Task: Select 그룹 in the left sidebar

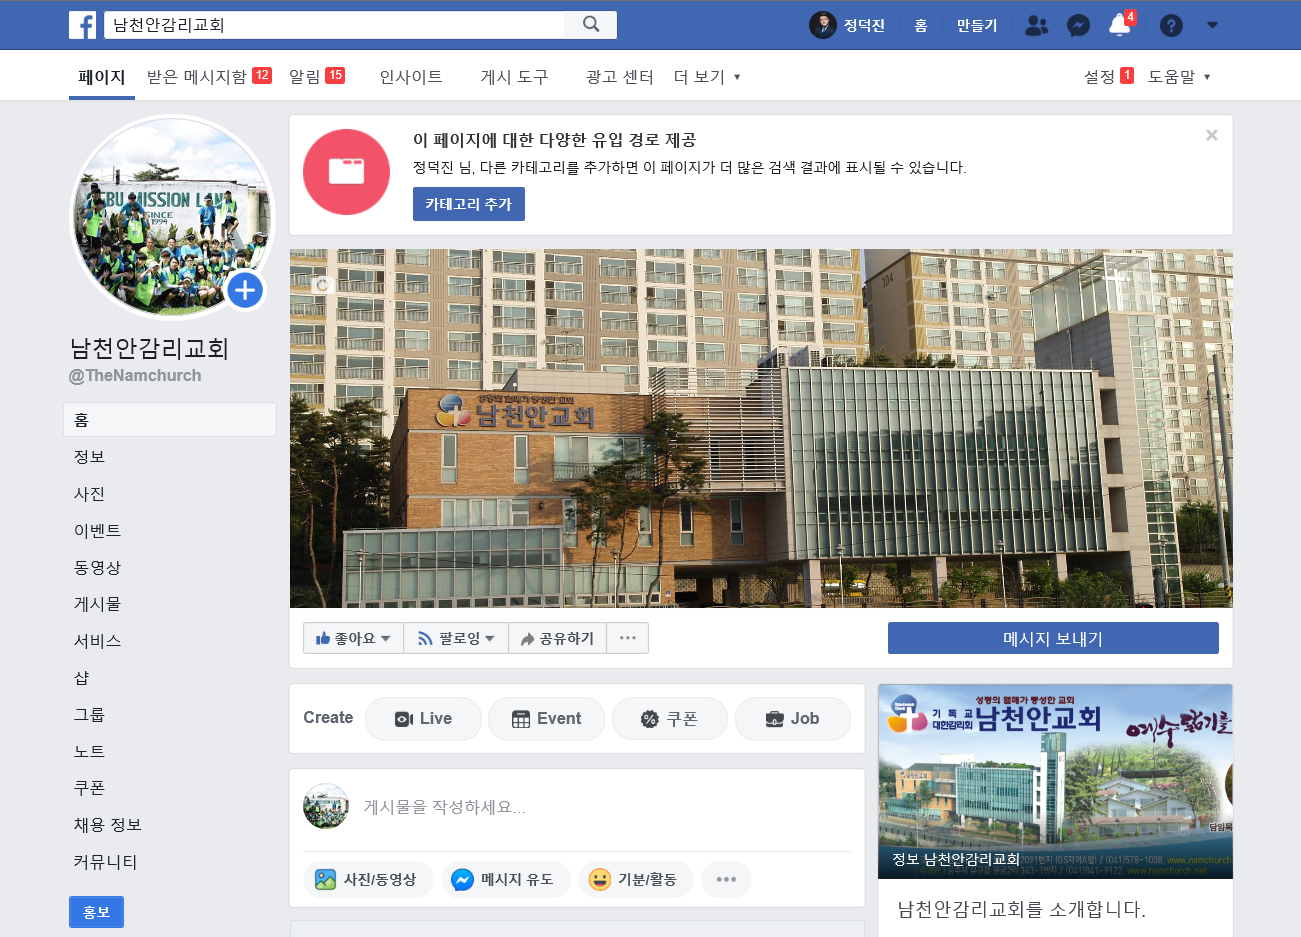Action: pyautogui.click(x=89, y=715)
